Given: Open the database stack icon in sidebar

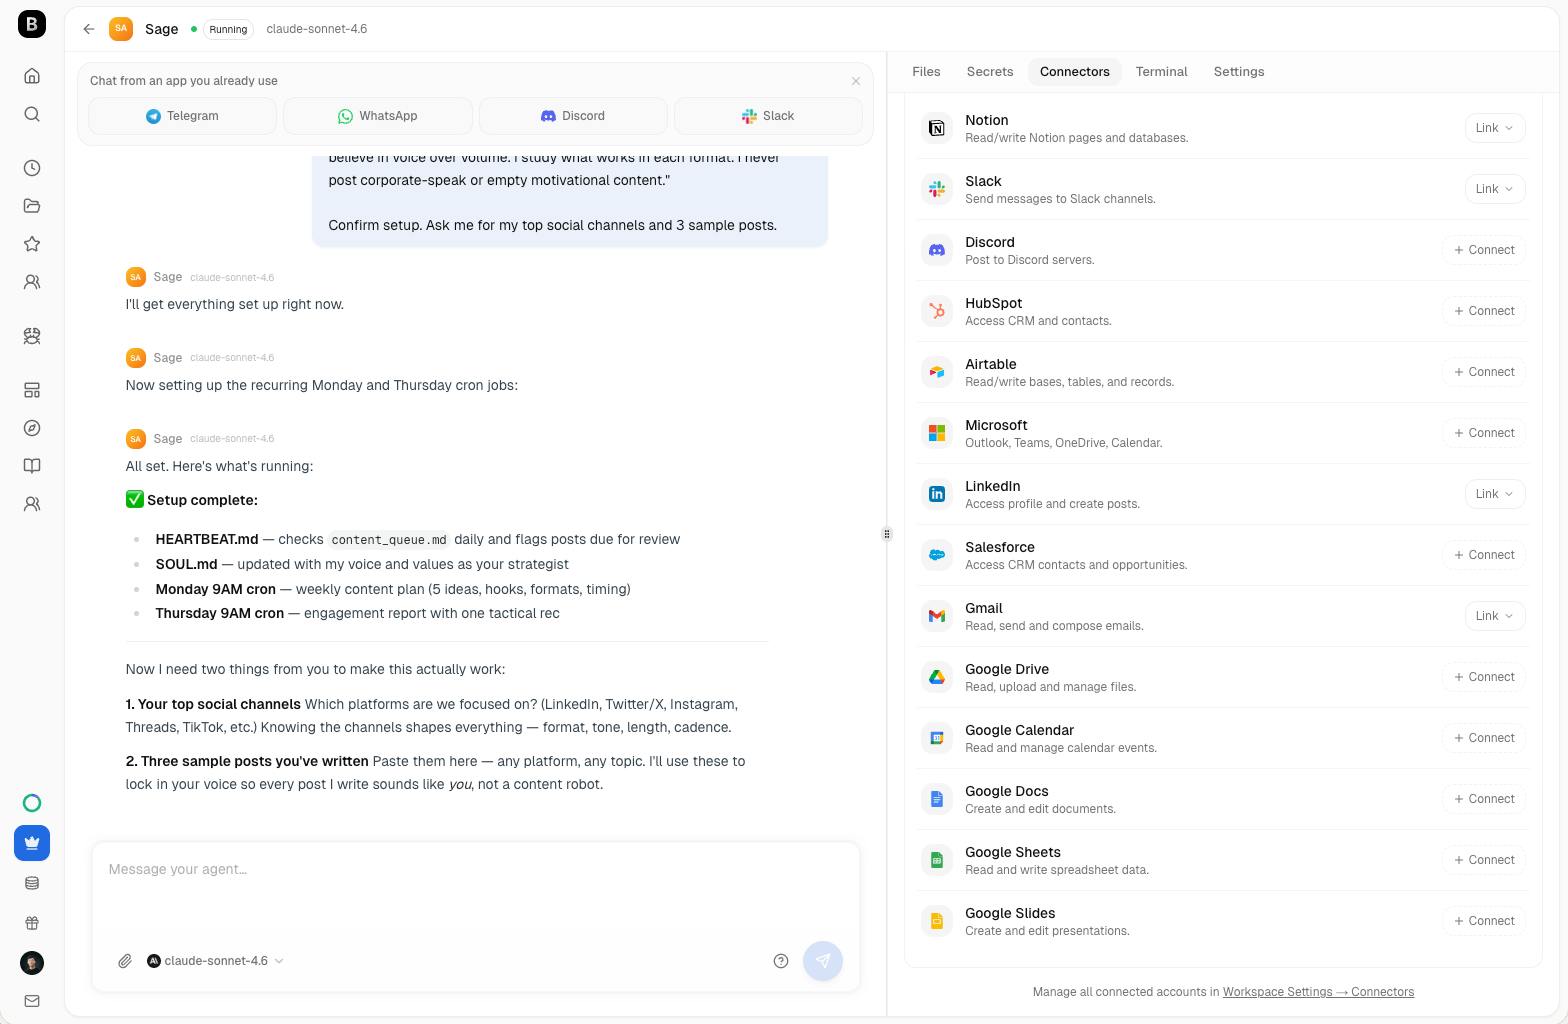Looking at the screenshot, I should tap(32, 883).
